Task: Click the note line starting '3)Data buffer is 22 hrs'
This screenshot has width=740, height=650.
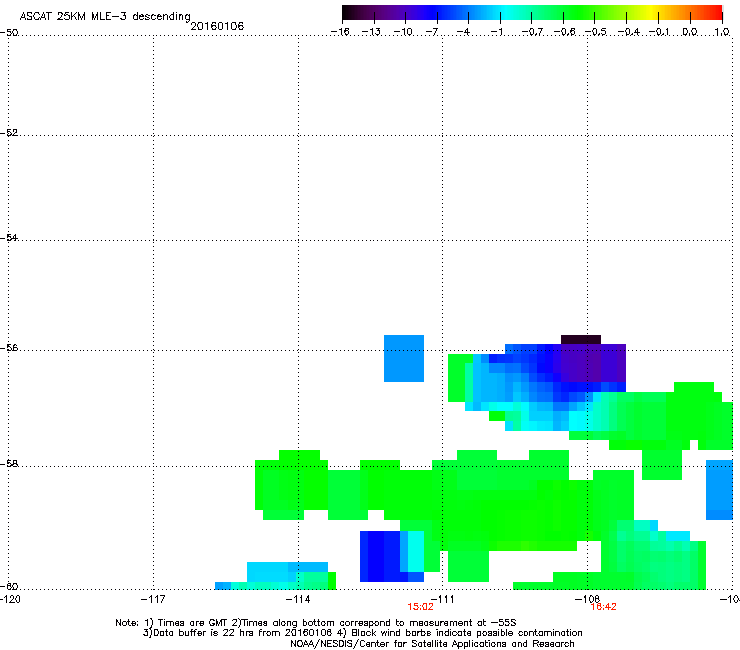Action: [x=362, y=633]
